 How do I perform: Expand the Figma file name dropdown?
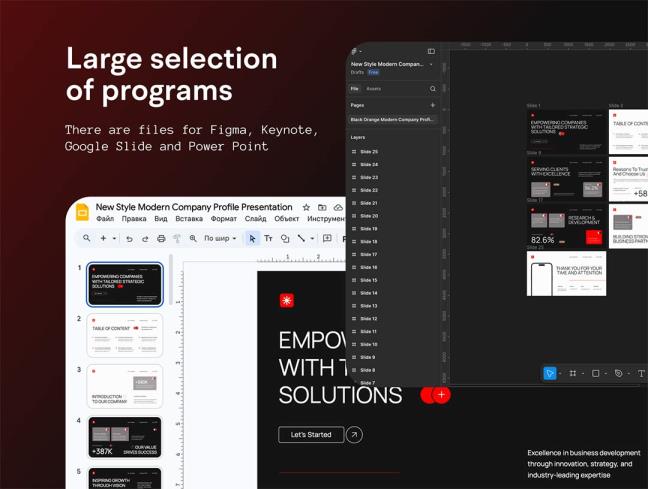click(x=432, y=64)
